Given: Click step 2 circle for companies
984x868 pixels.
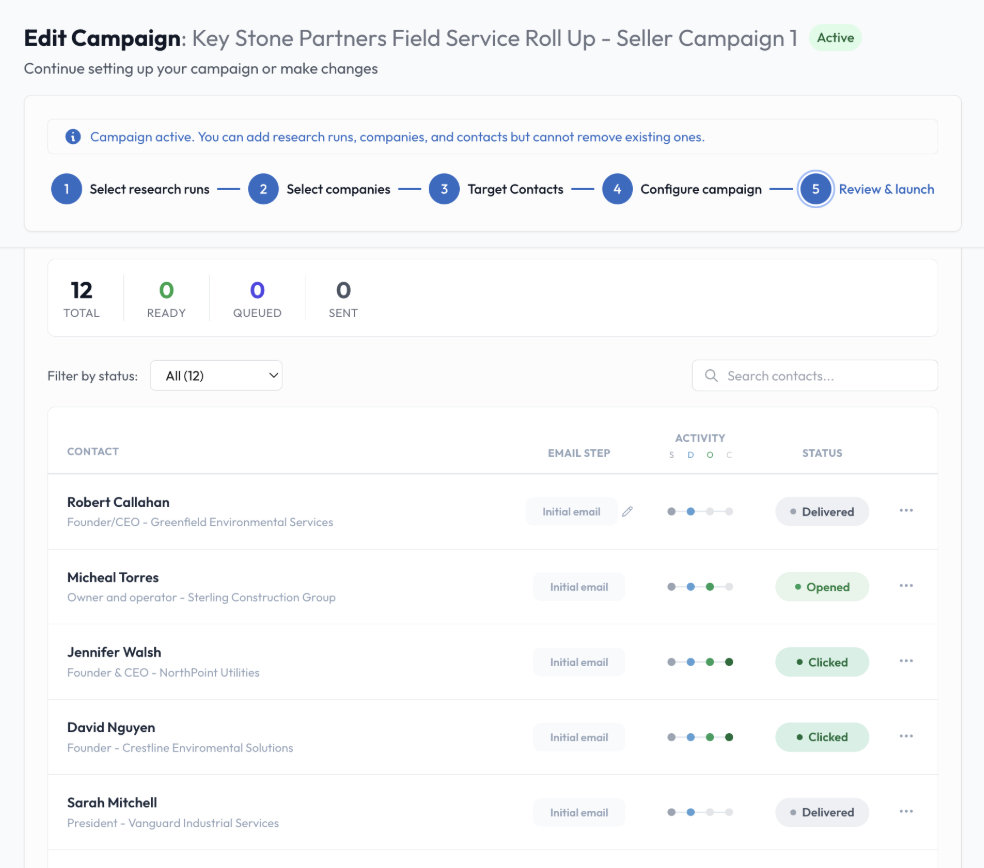Looking at the screenshot, I should (264, 189).
